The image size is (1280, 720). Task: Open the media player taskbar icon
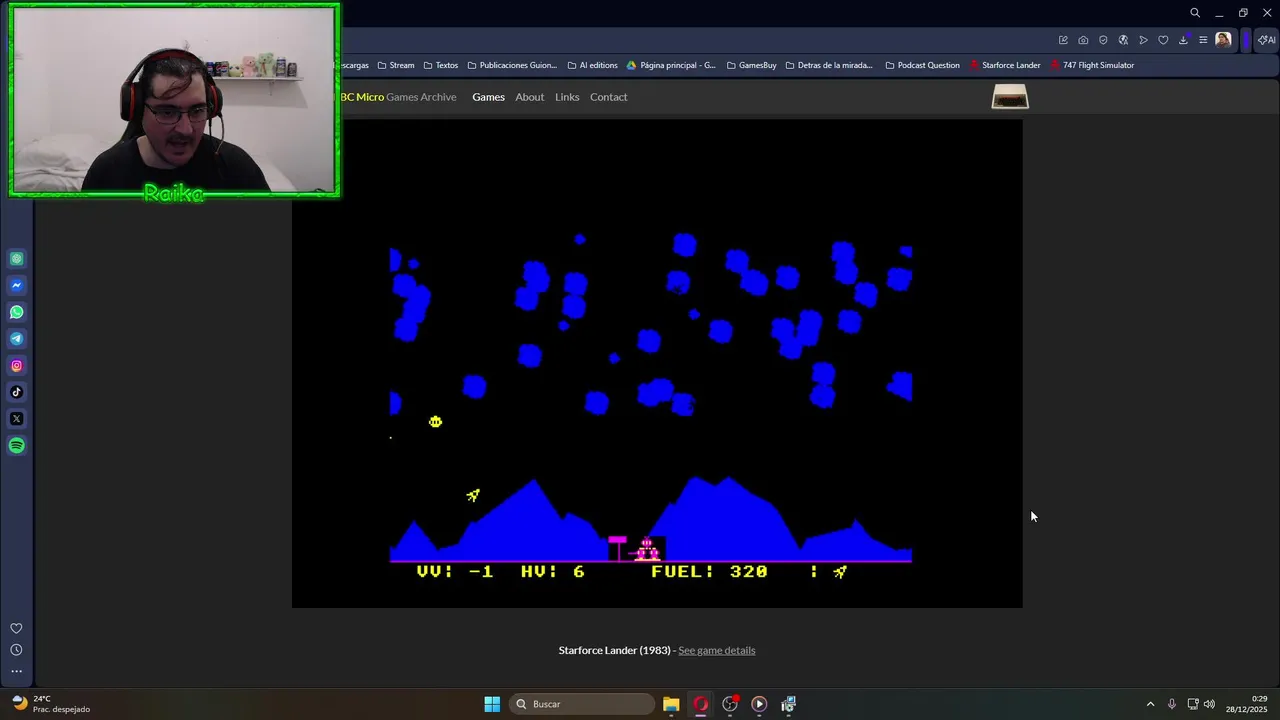click(759, 704)
